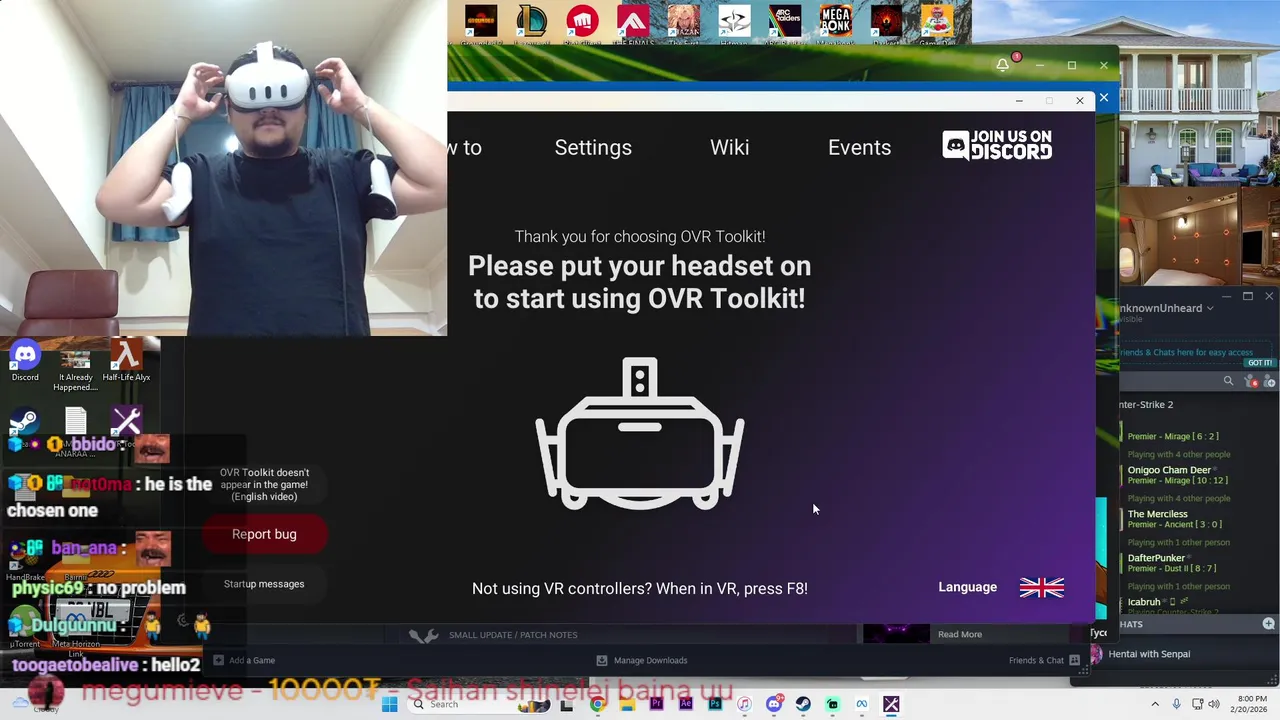Open 'OVR Toolkit doesn't appear' help video
Screen dimensions: 1280x720
click(x=264, y=484)
